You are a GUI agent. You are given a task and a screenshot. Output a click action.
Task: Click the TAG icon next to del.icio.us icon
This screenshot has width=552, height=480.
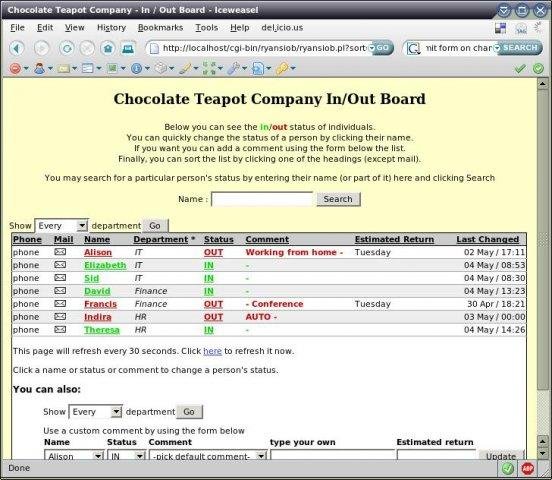pos(521,28)
